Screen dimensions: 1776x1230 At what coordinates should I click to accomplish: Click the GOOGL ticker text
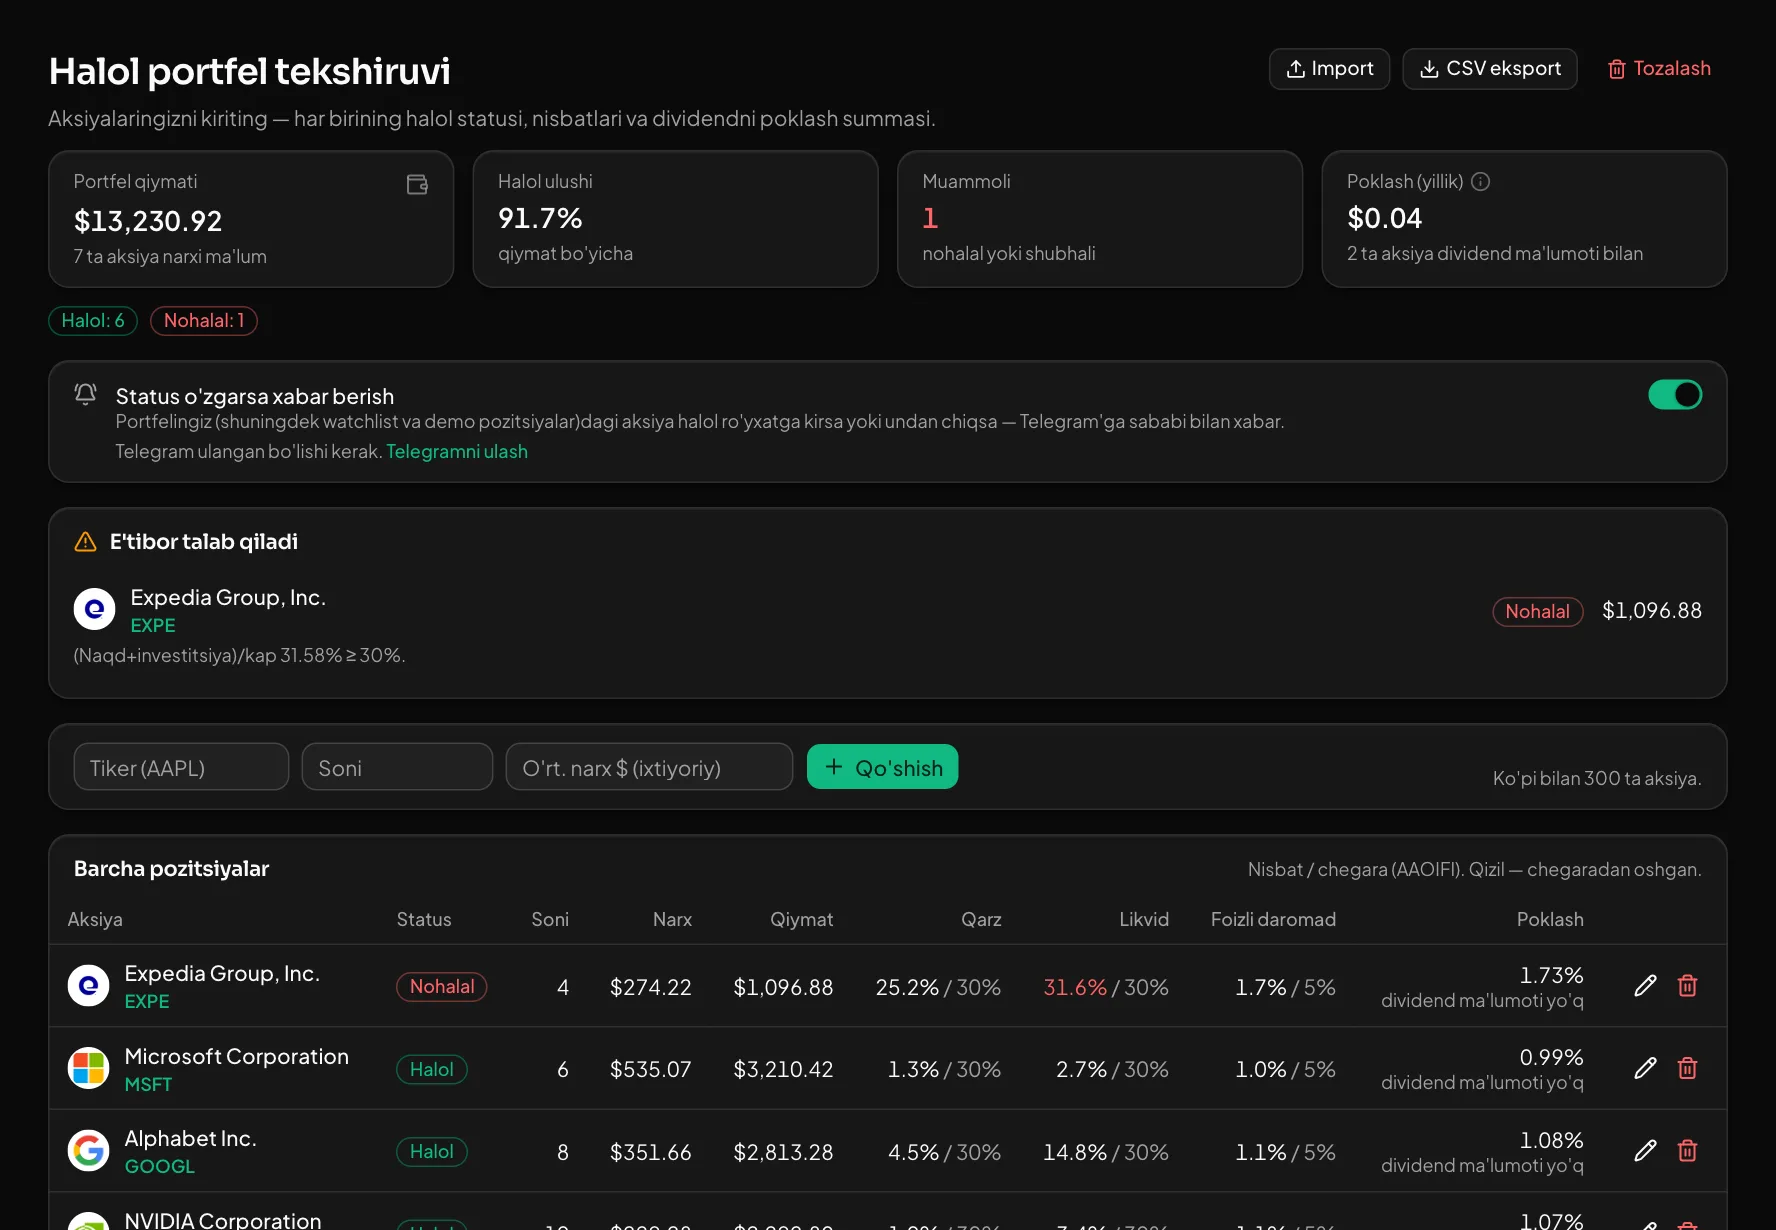pos(160,1167)
